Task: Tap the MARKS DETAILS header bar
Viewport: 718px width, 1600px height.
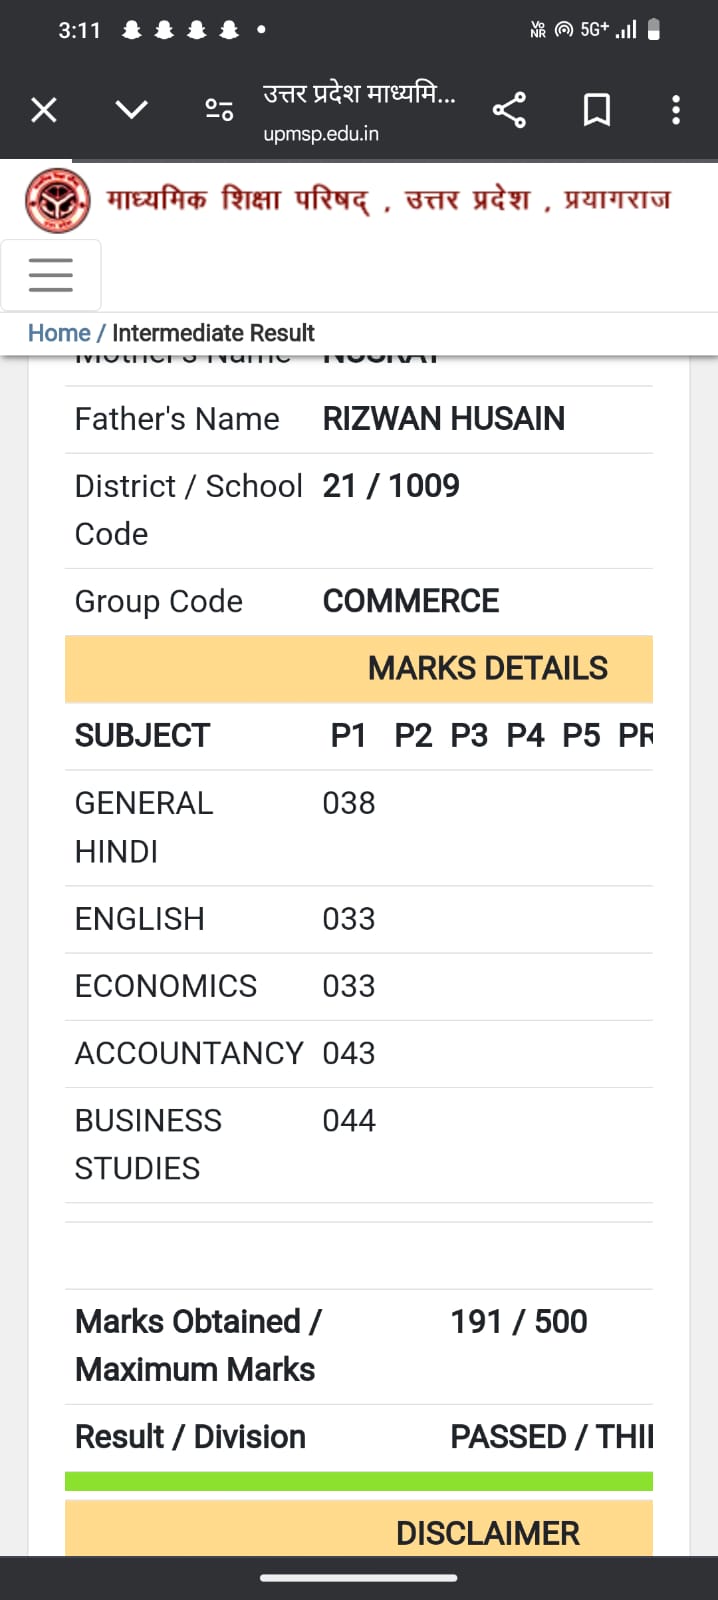Action: coord(359,668)
